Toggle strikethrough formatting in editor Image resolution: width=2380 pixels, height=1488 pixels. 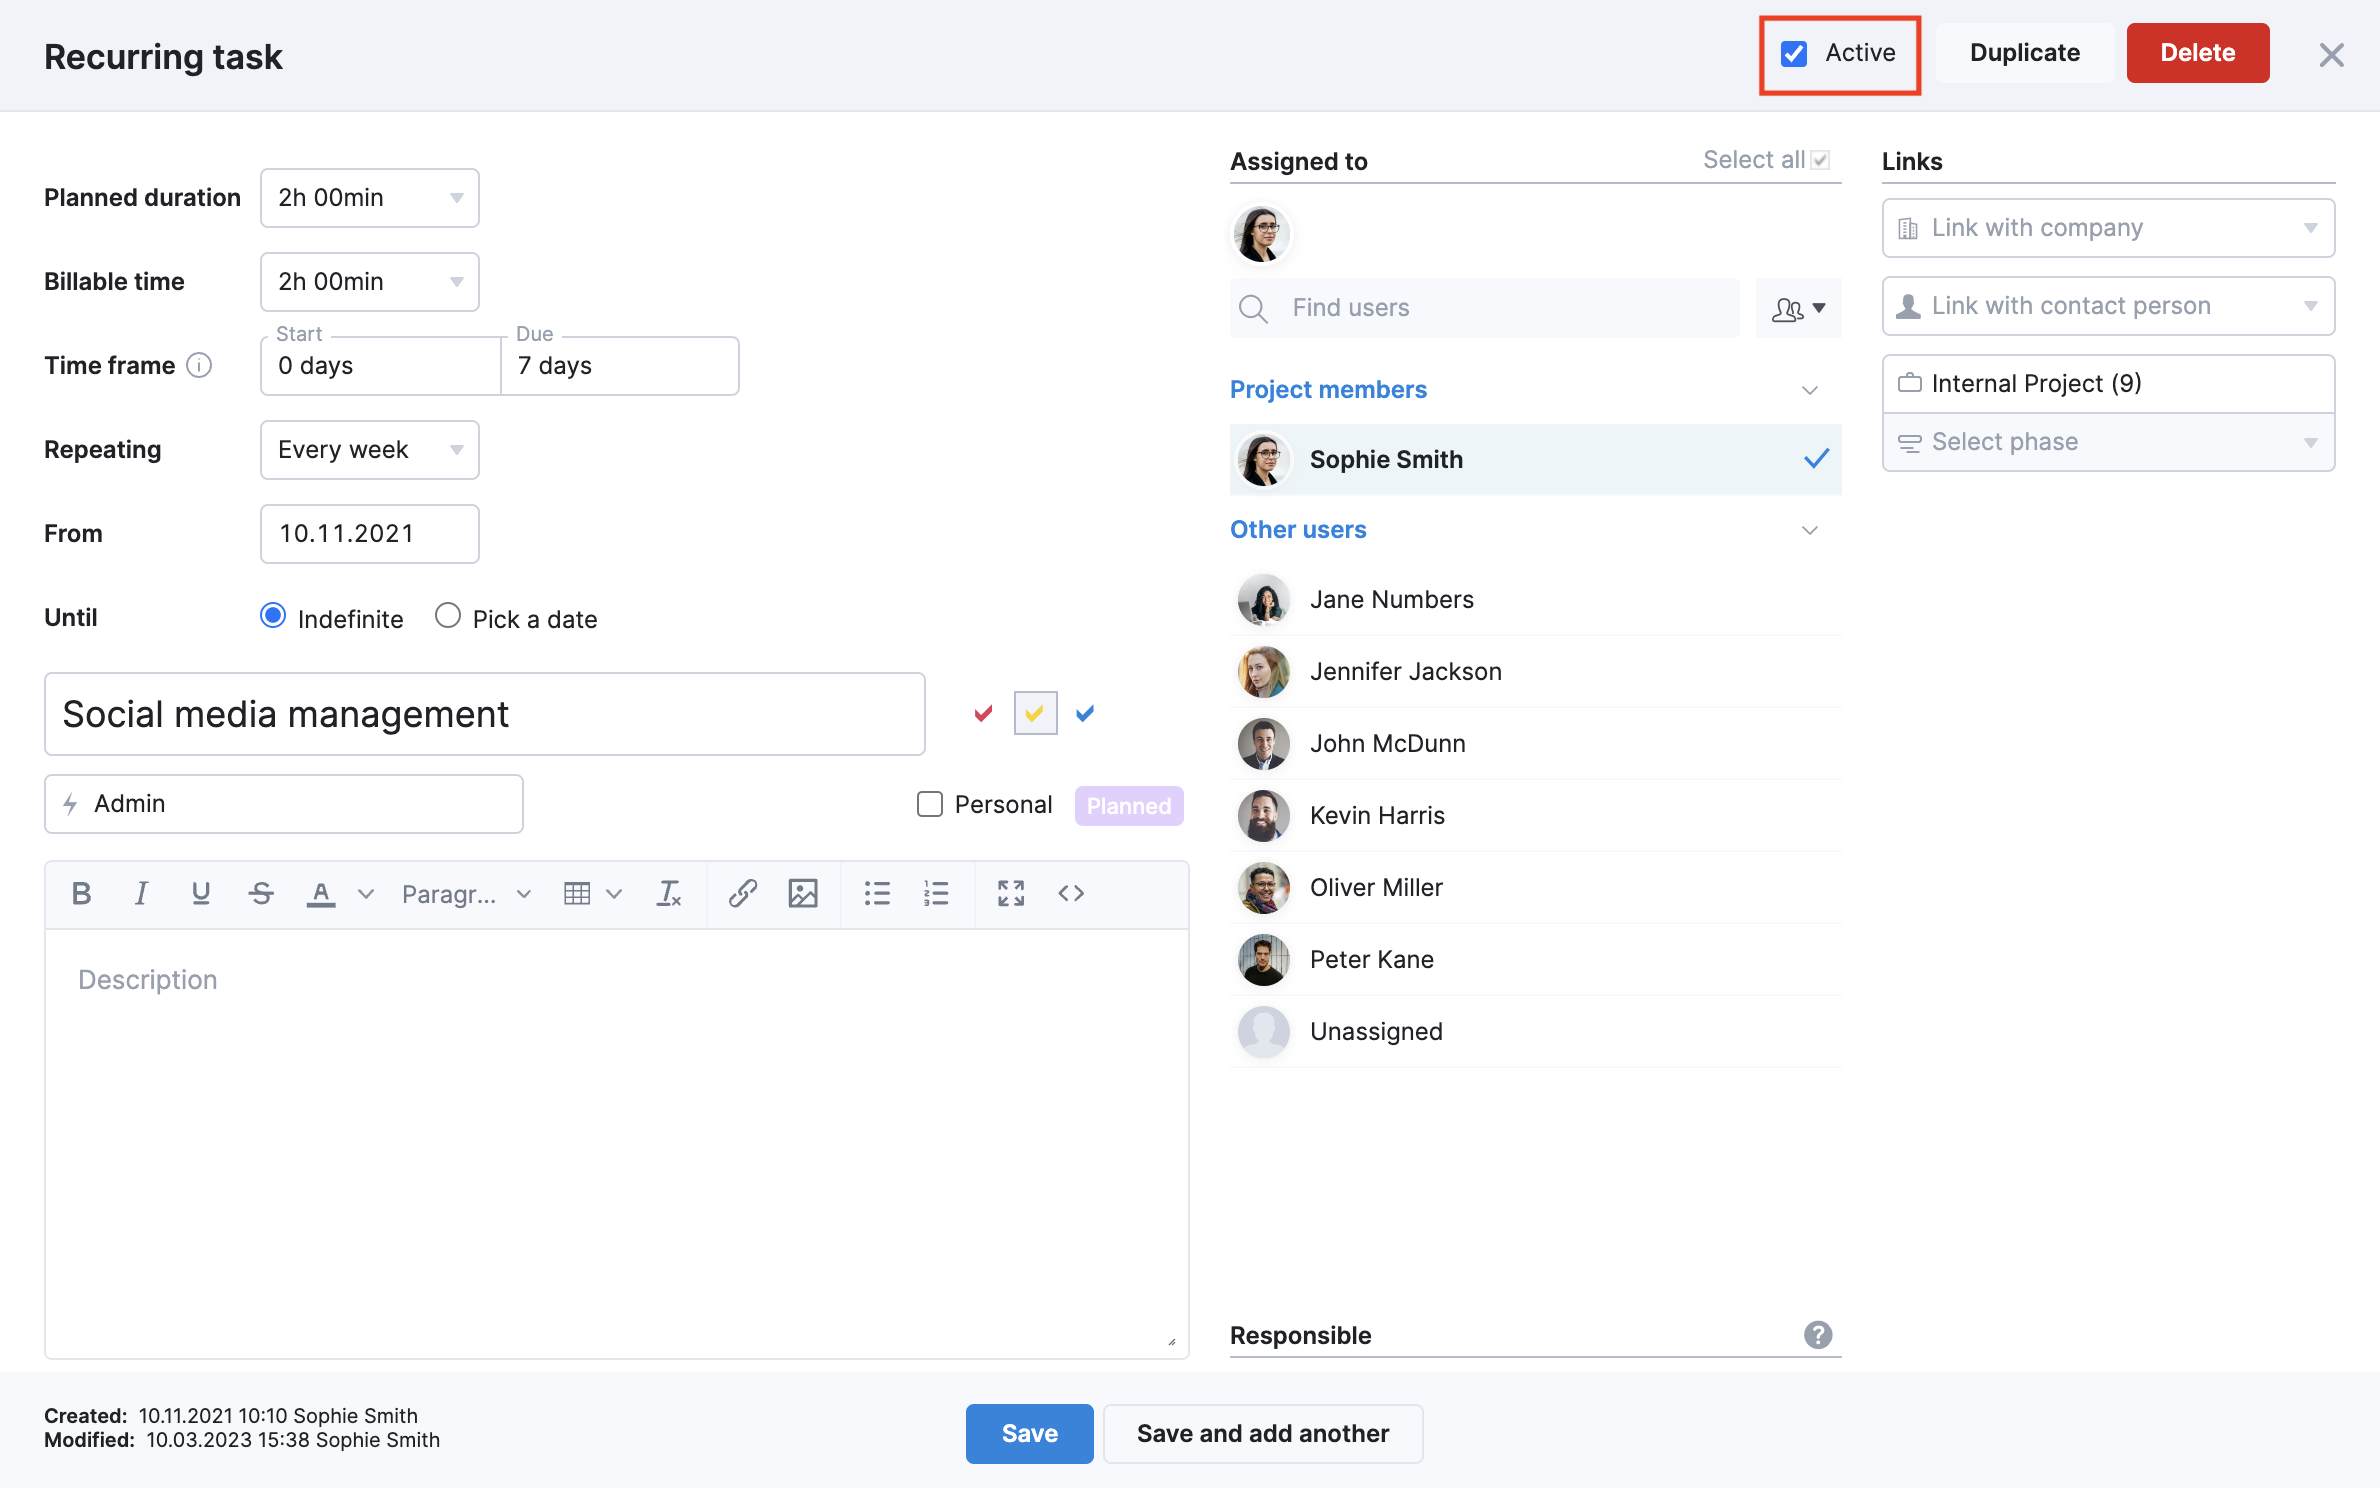(x=261, y=893)
